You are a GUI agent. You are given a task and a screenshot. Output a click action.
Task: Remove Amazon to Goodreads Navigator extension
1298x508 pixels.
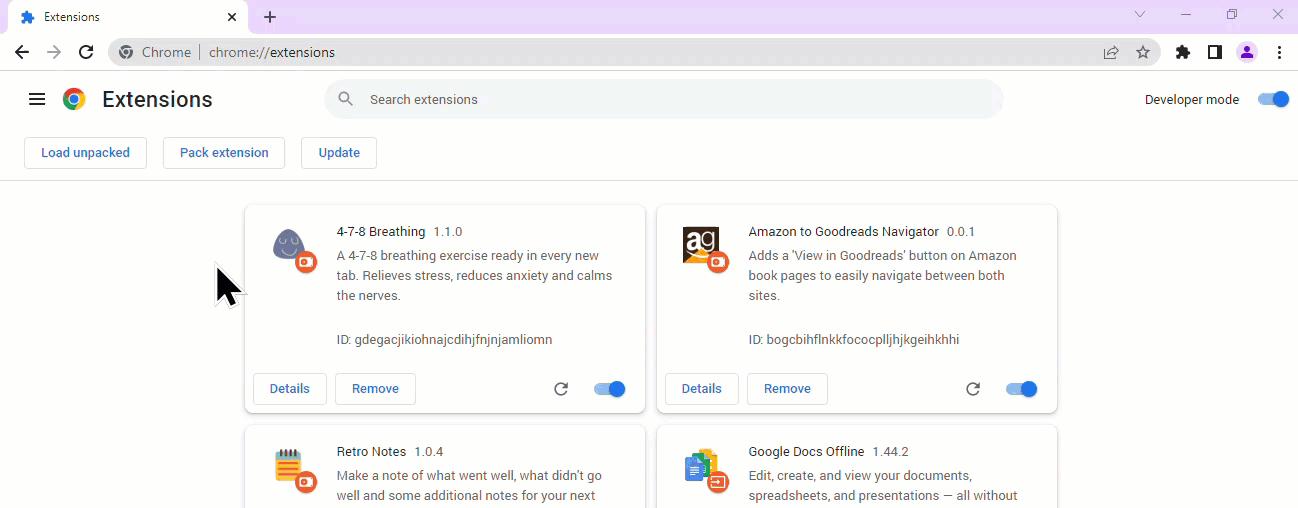(787, 389)
